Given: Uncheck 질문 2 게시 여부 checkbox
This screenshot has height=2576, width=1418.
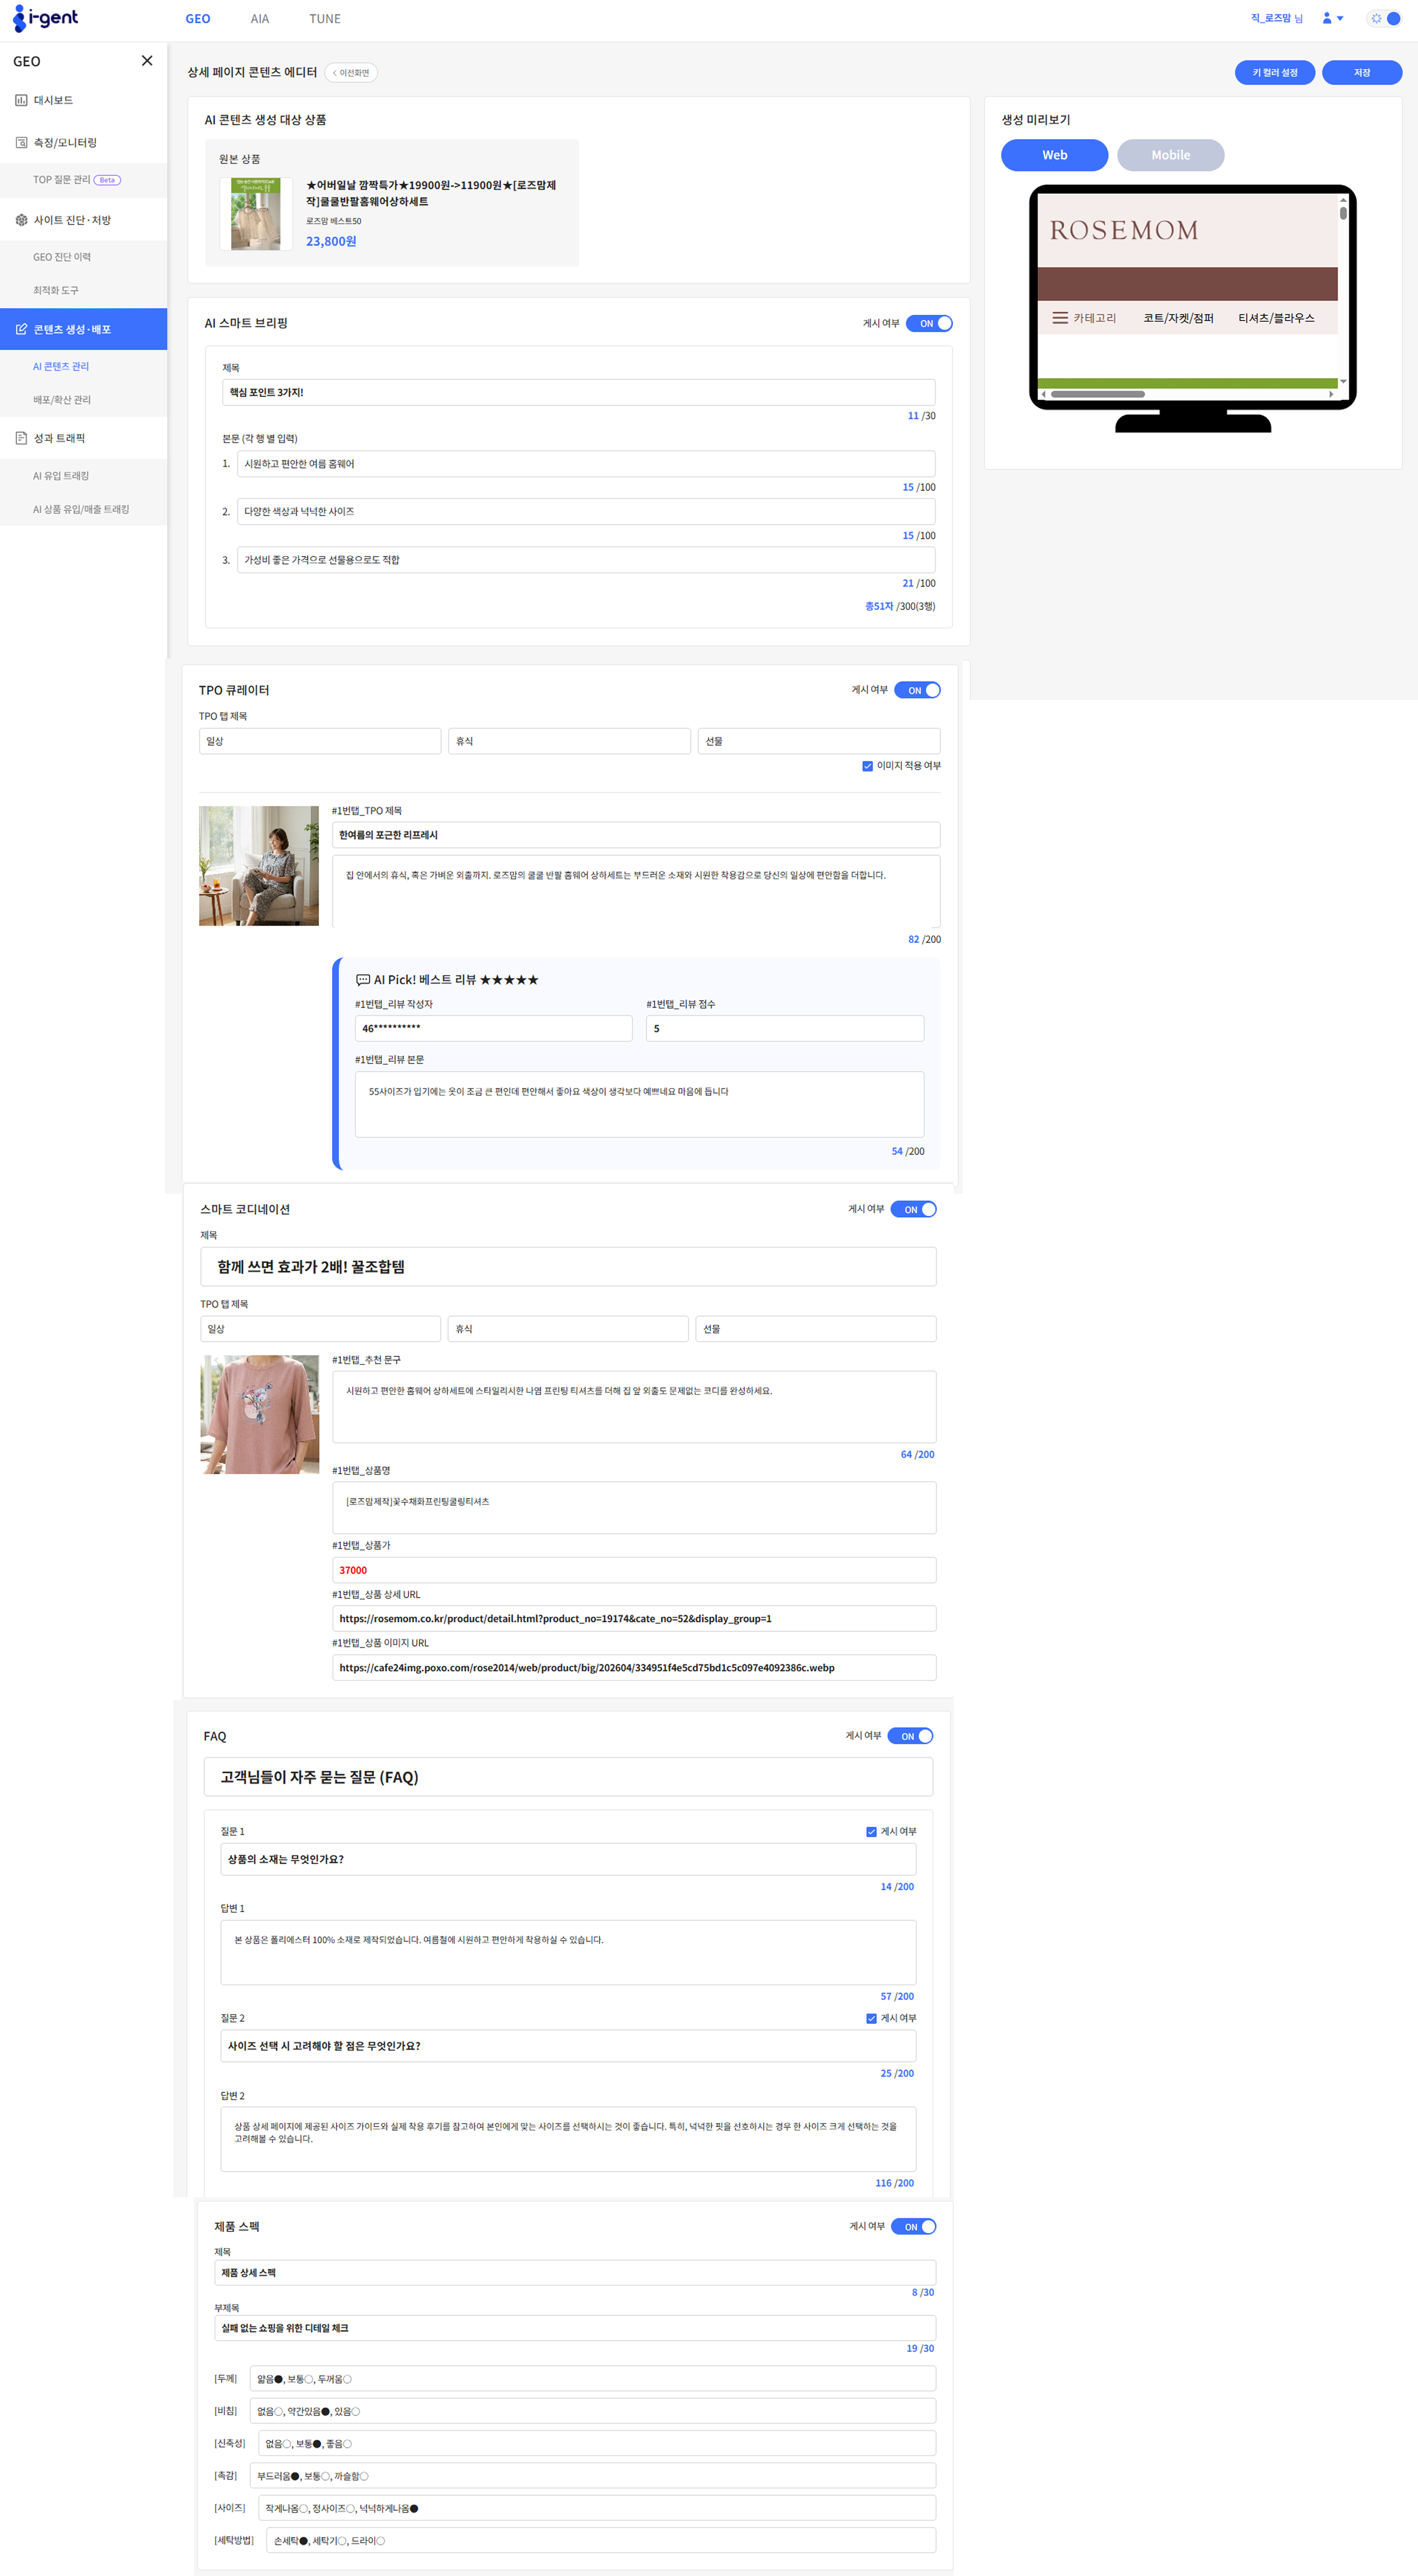Looking at the screenshot, I should tap(871, 2018).
